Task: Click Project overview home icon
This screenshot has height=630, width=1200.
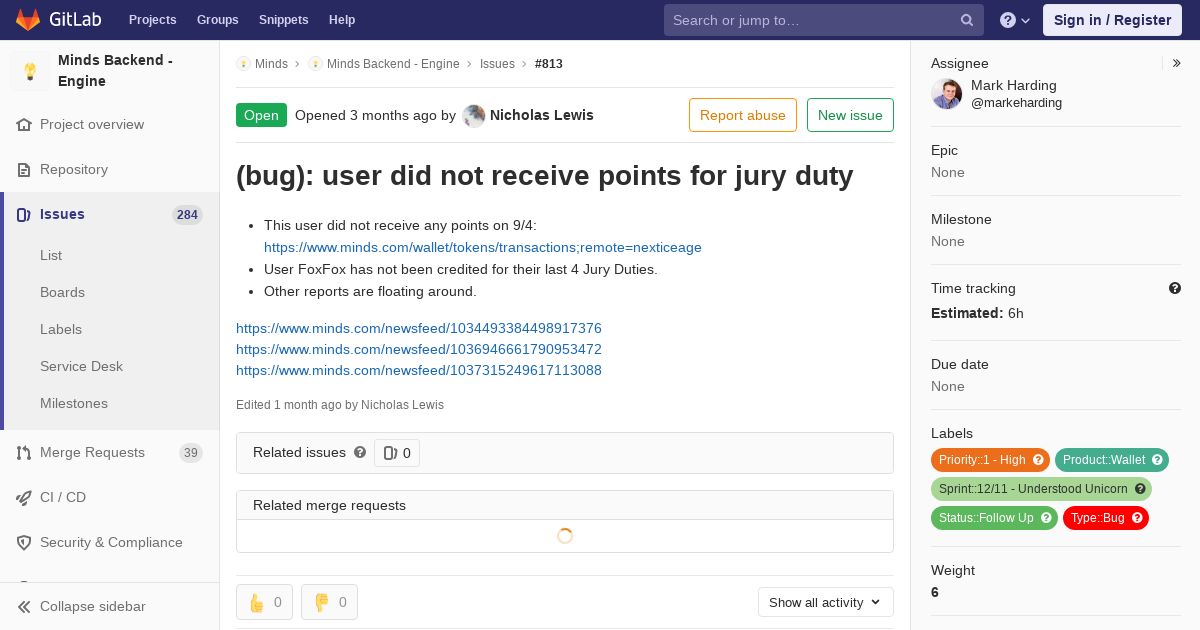Action: (x=24, y=125)
